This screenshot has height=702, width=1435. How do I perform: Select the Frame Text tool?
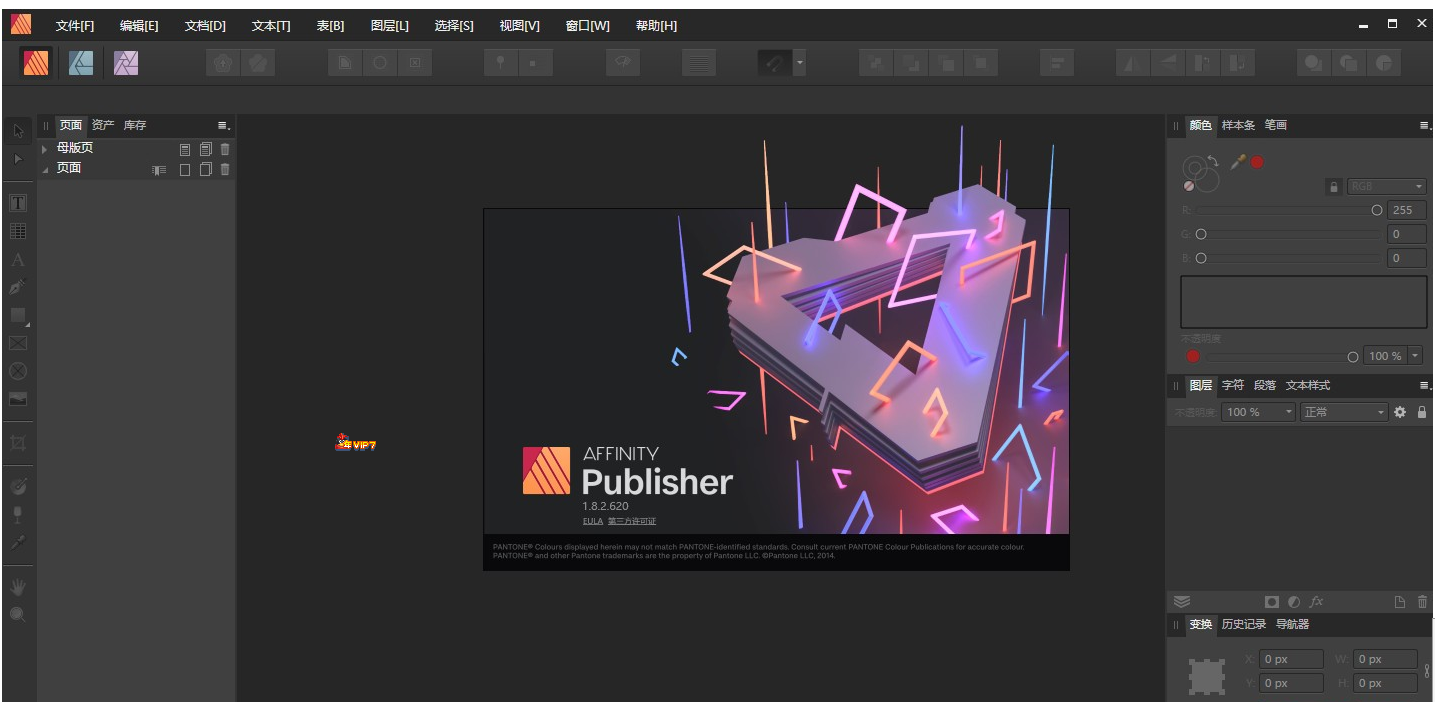click(18, 203)
